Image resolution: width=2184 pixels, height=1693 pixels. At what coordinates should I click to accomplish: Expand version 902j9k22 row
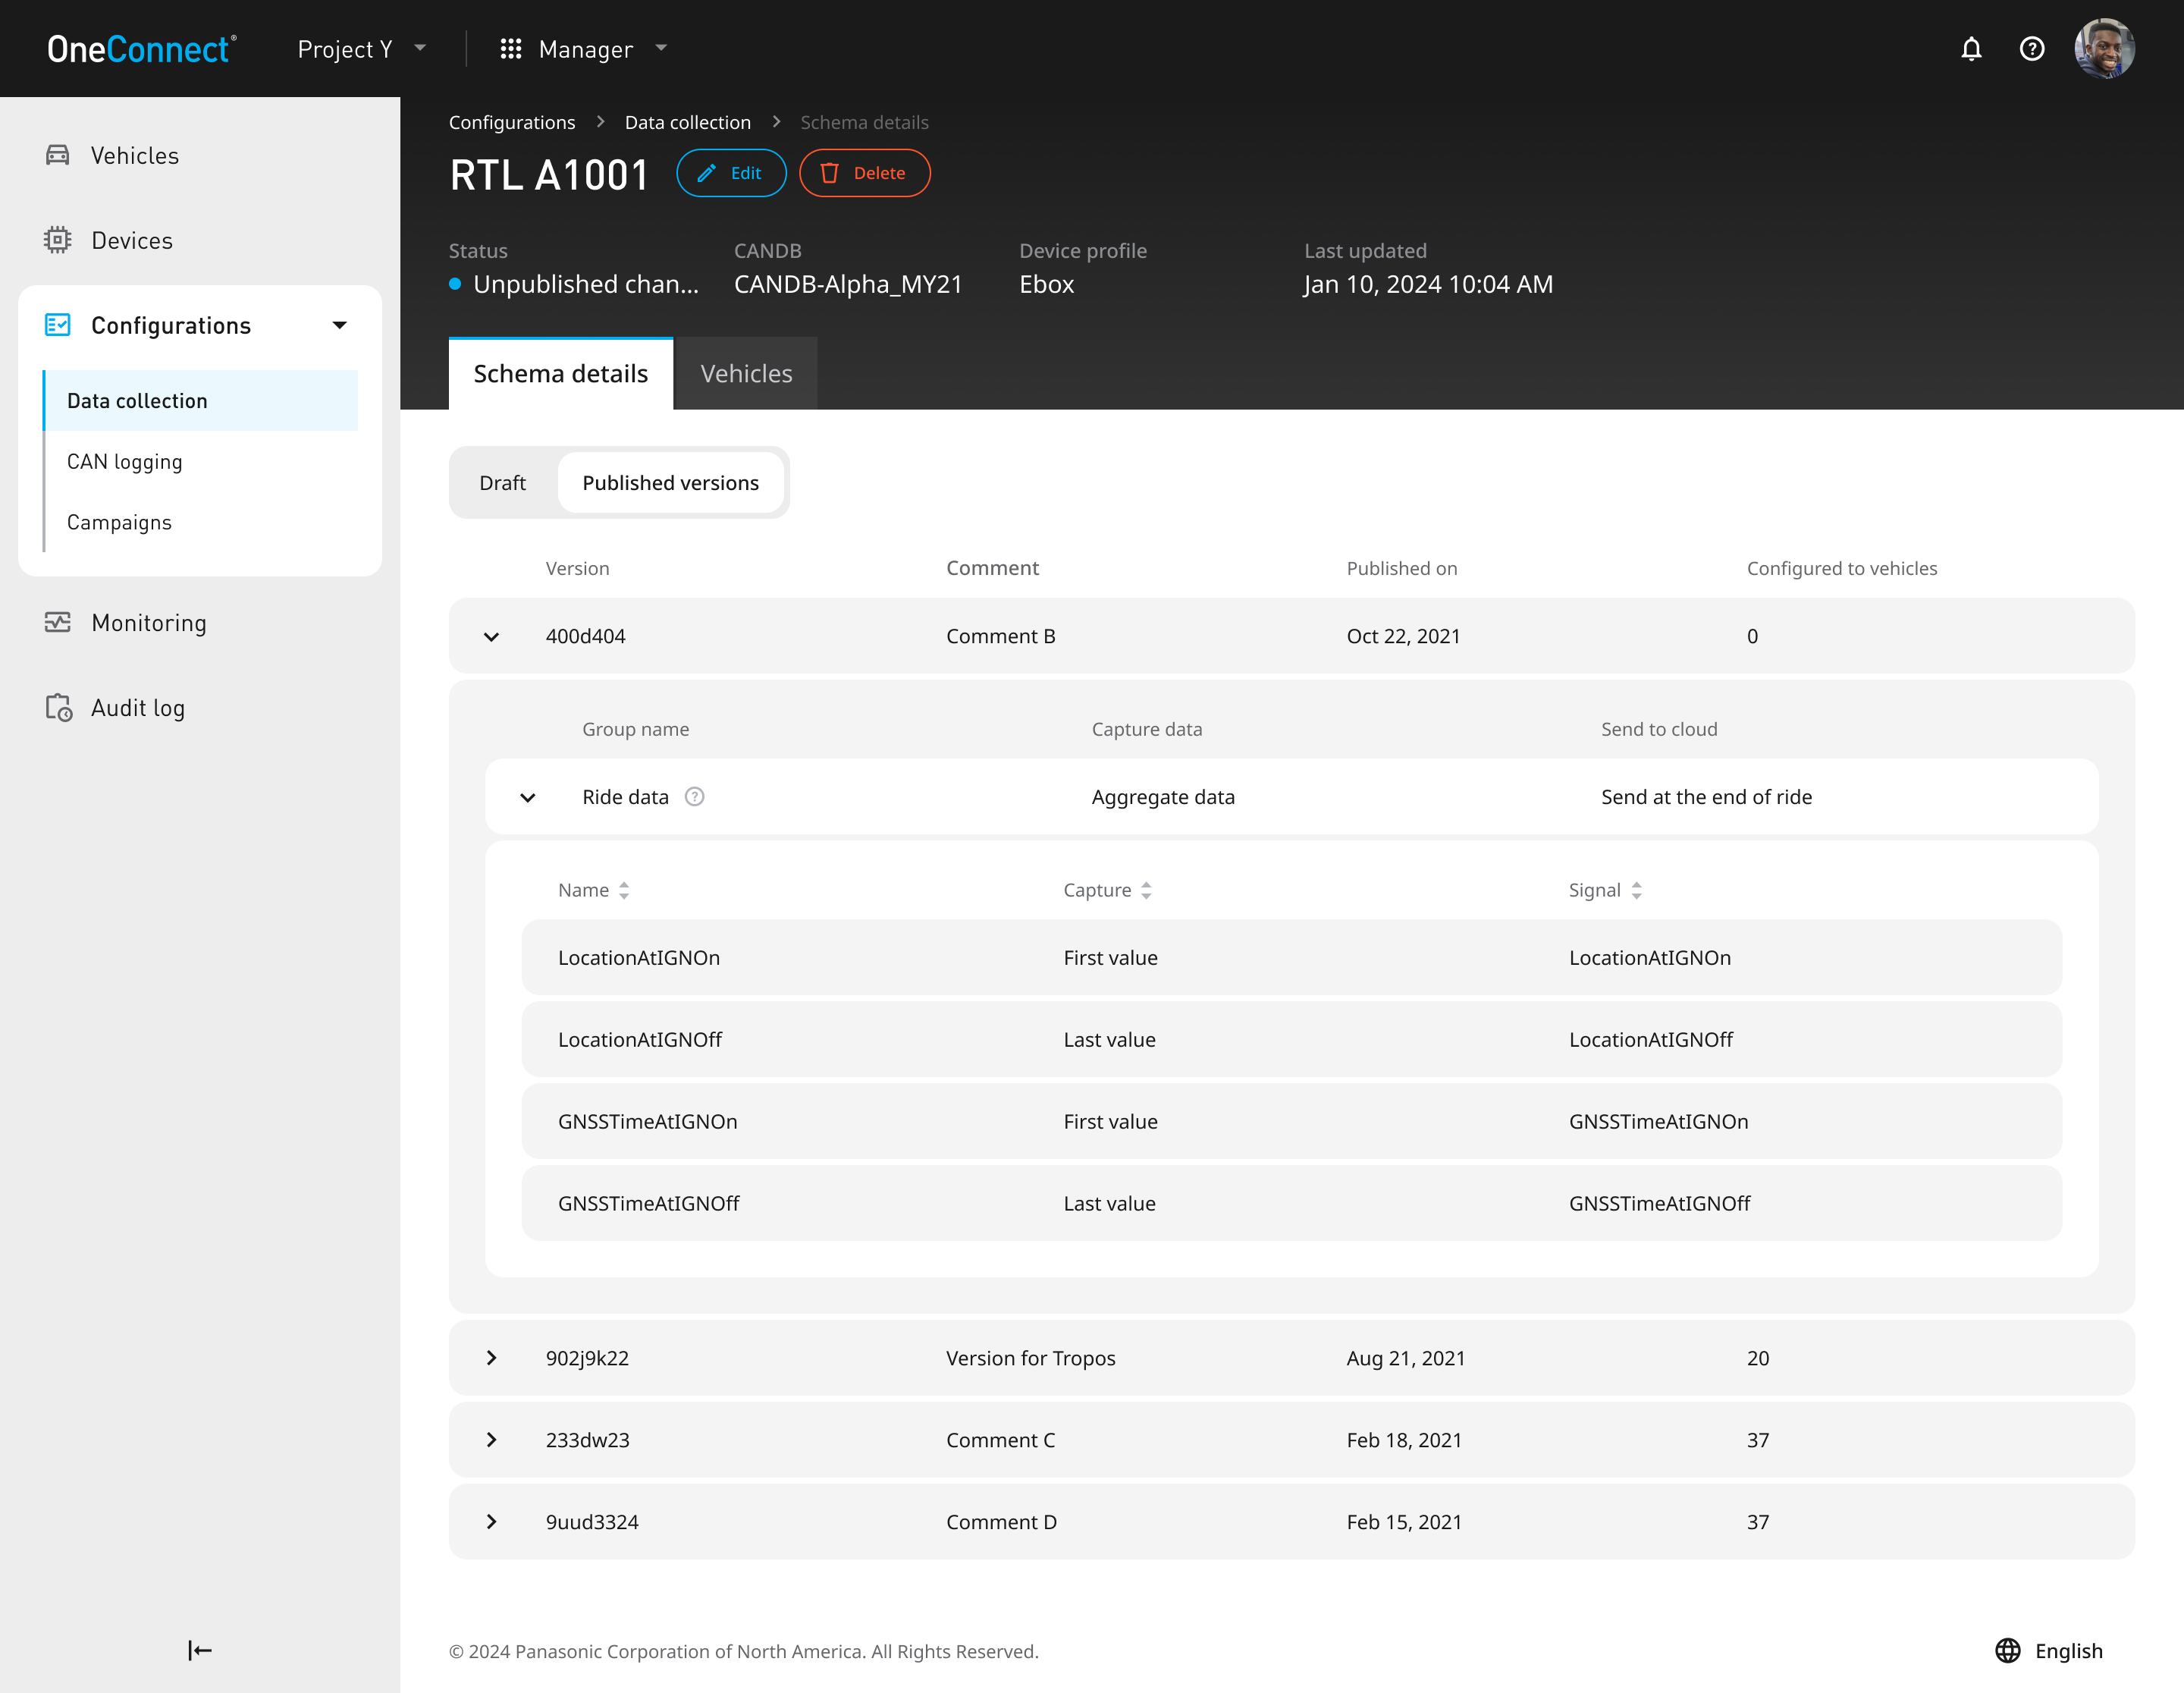[x=491, y=1358]
